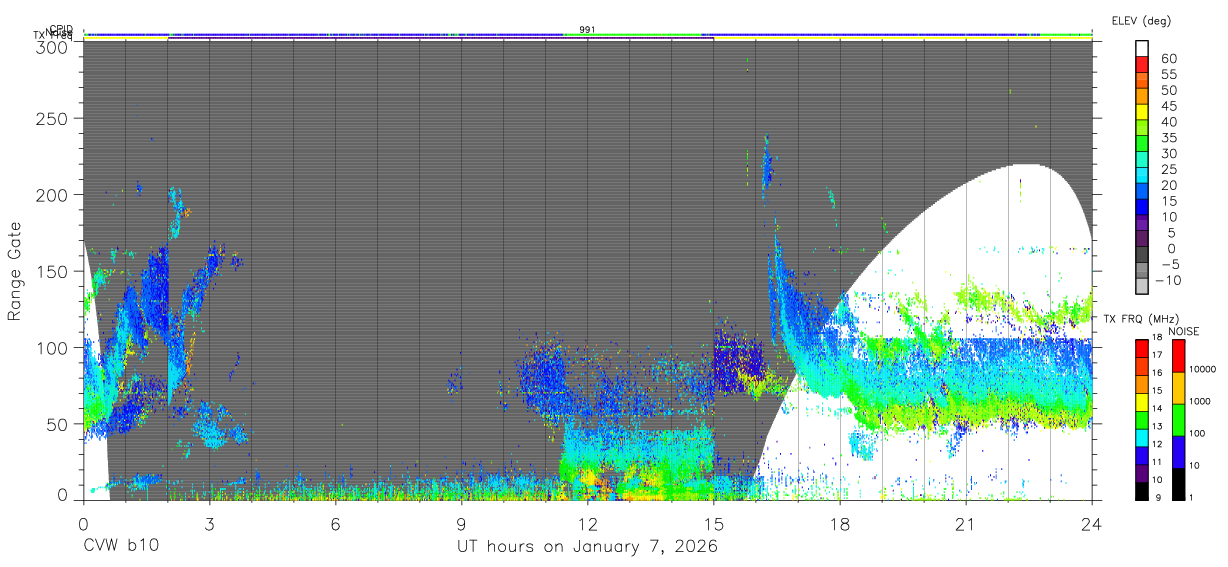Screen dimensions: 1228x567
Task: Click Range Gate tick label 150
Action: pos(54,271)
